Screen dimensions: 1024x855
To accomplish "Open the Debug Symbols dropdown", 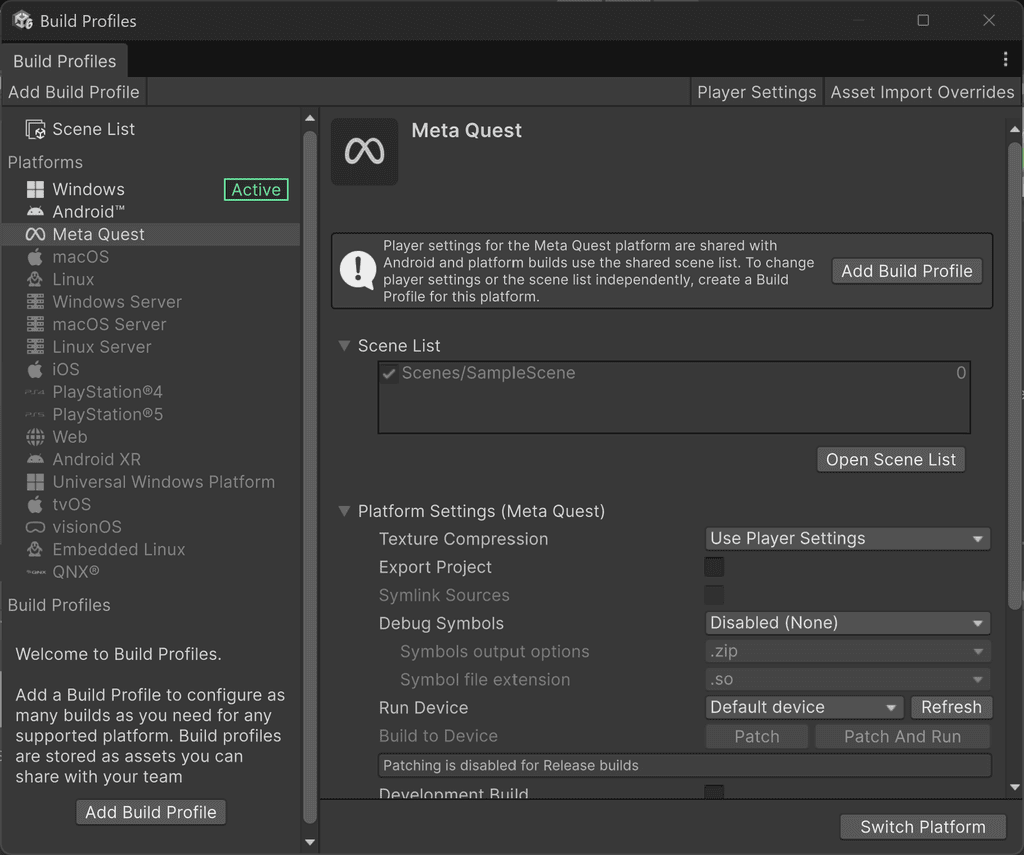I will (848, 623).
